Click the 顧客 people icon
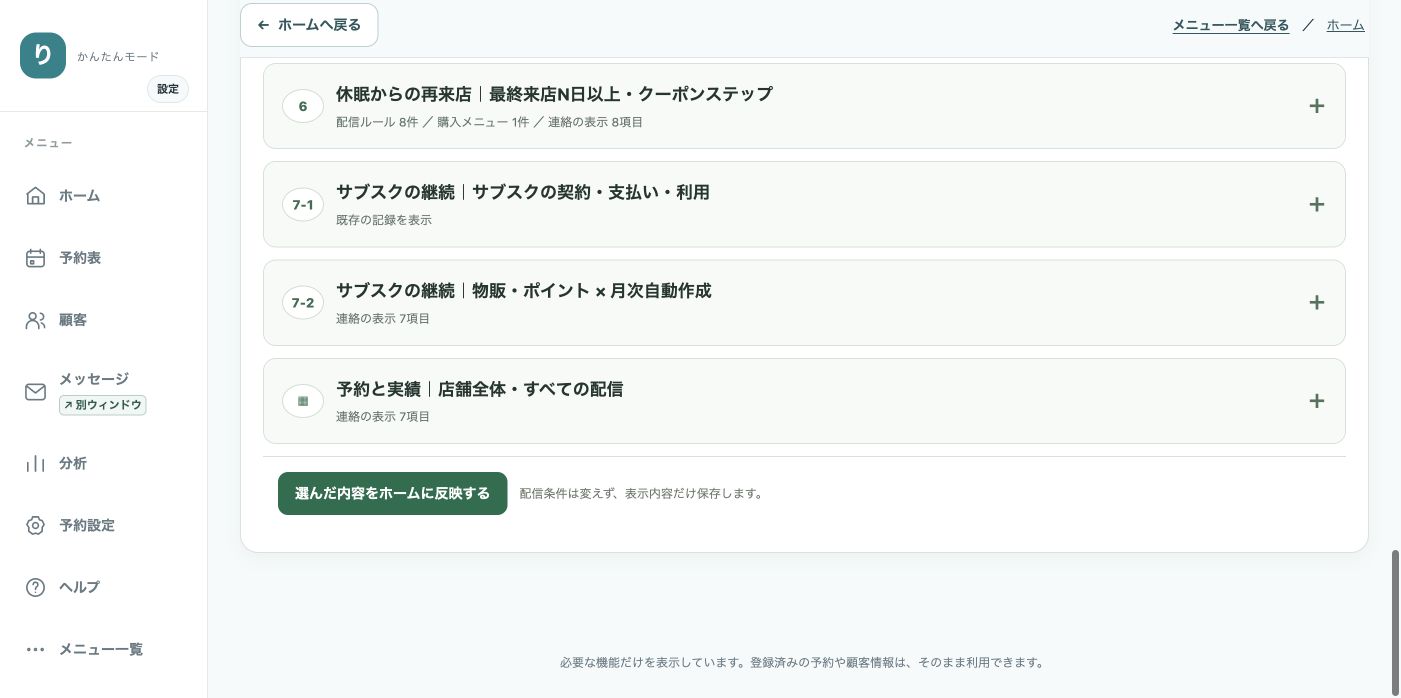Image resolution: width=1401 pixels, height=698 pixels. 35,320
